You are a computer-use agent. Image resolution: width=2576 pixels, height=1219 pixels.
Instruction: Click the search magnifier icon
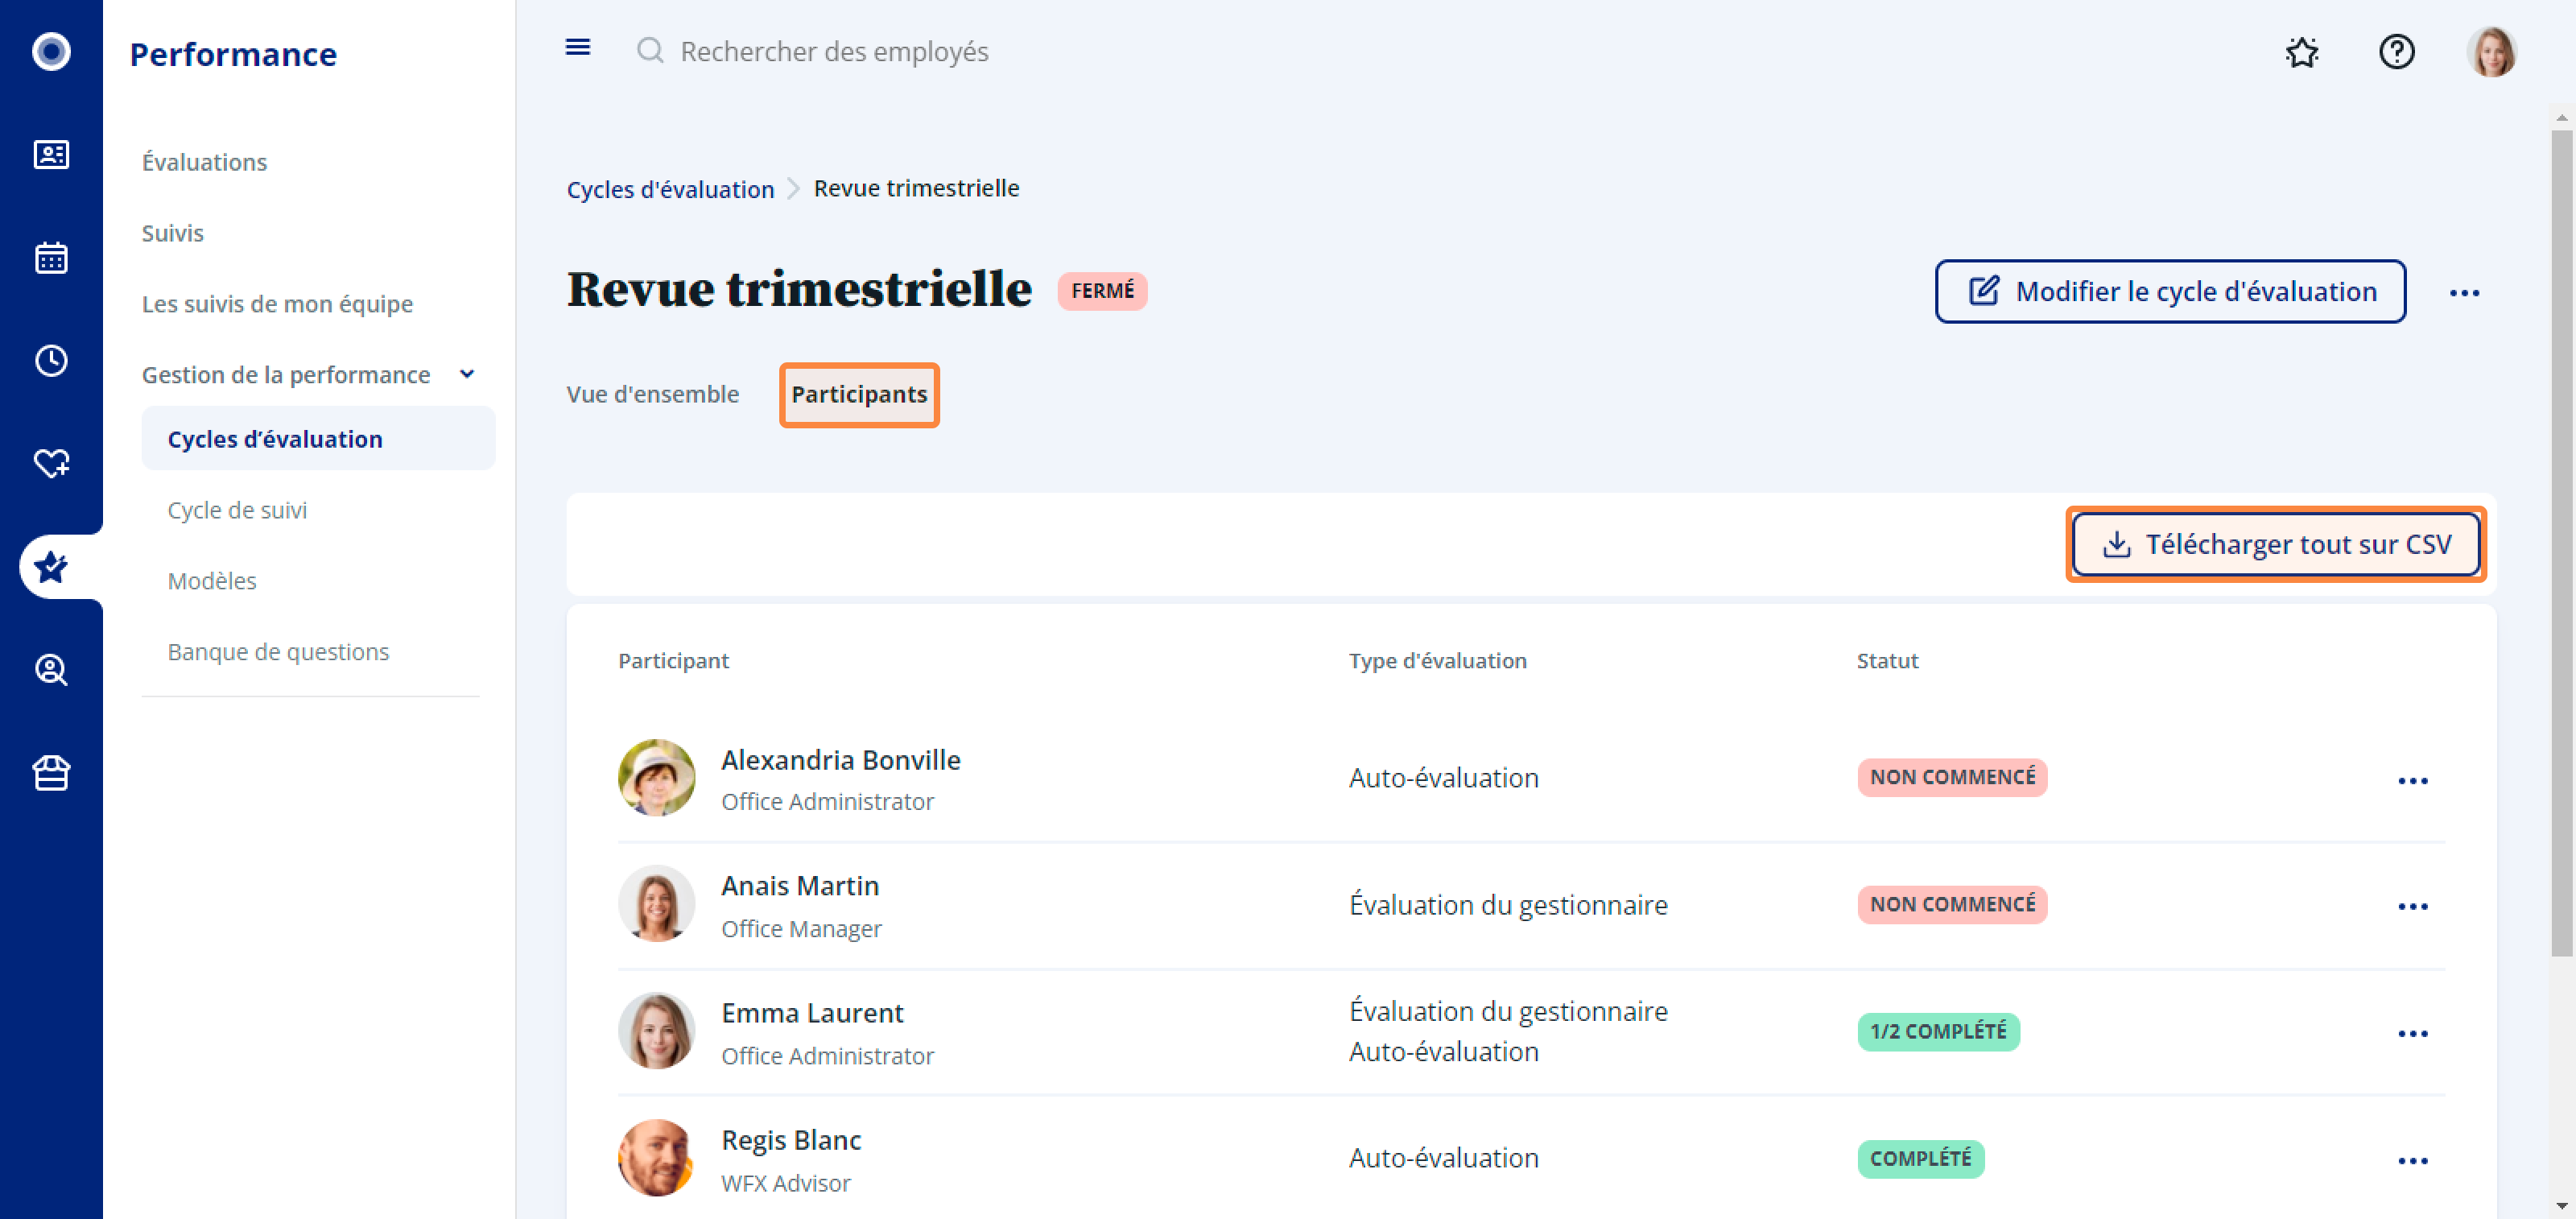click(x=650, y=50)
